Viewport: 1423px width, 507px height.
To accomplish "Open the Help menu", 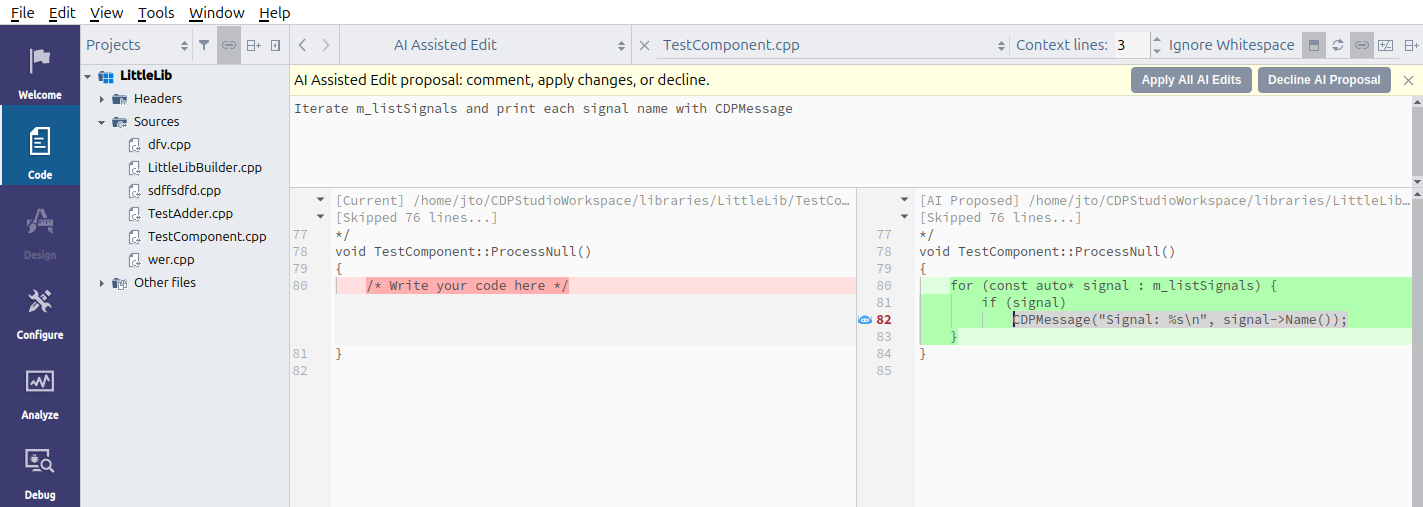I will click(274, 13).
